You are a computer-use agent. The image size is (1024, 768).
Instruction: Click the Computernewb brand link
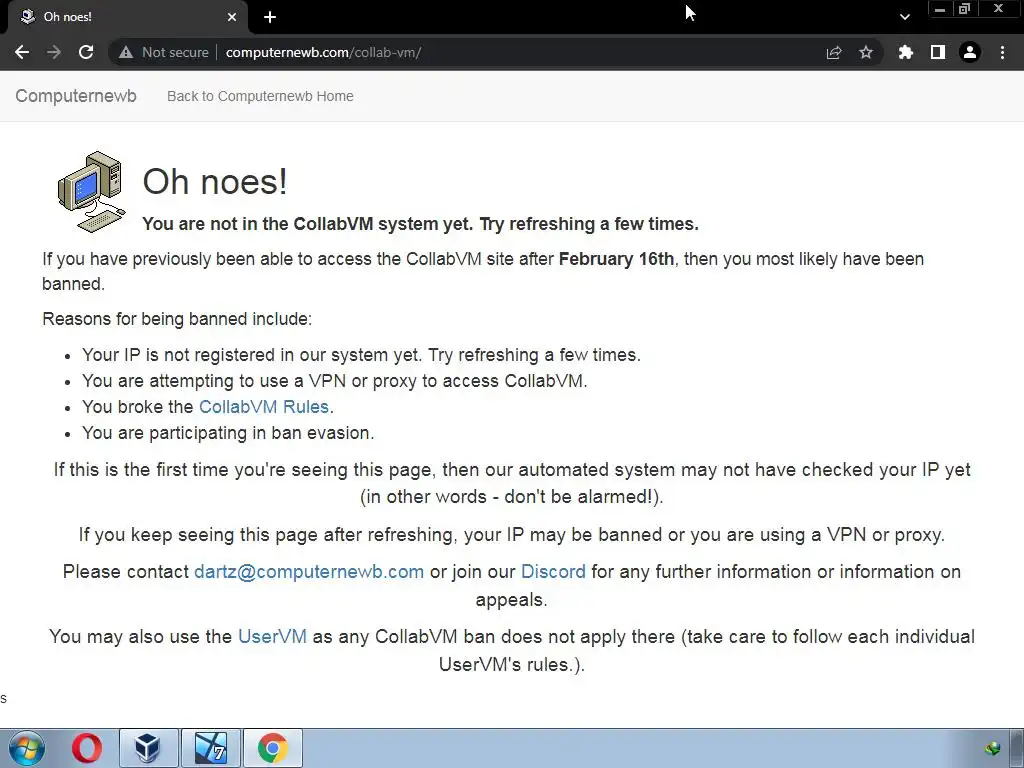(x=76, y=96)
